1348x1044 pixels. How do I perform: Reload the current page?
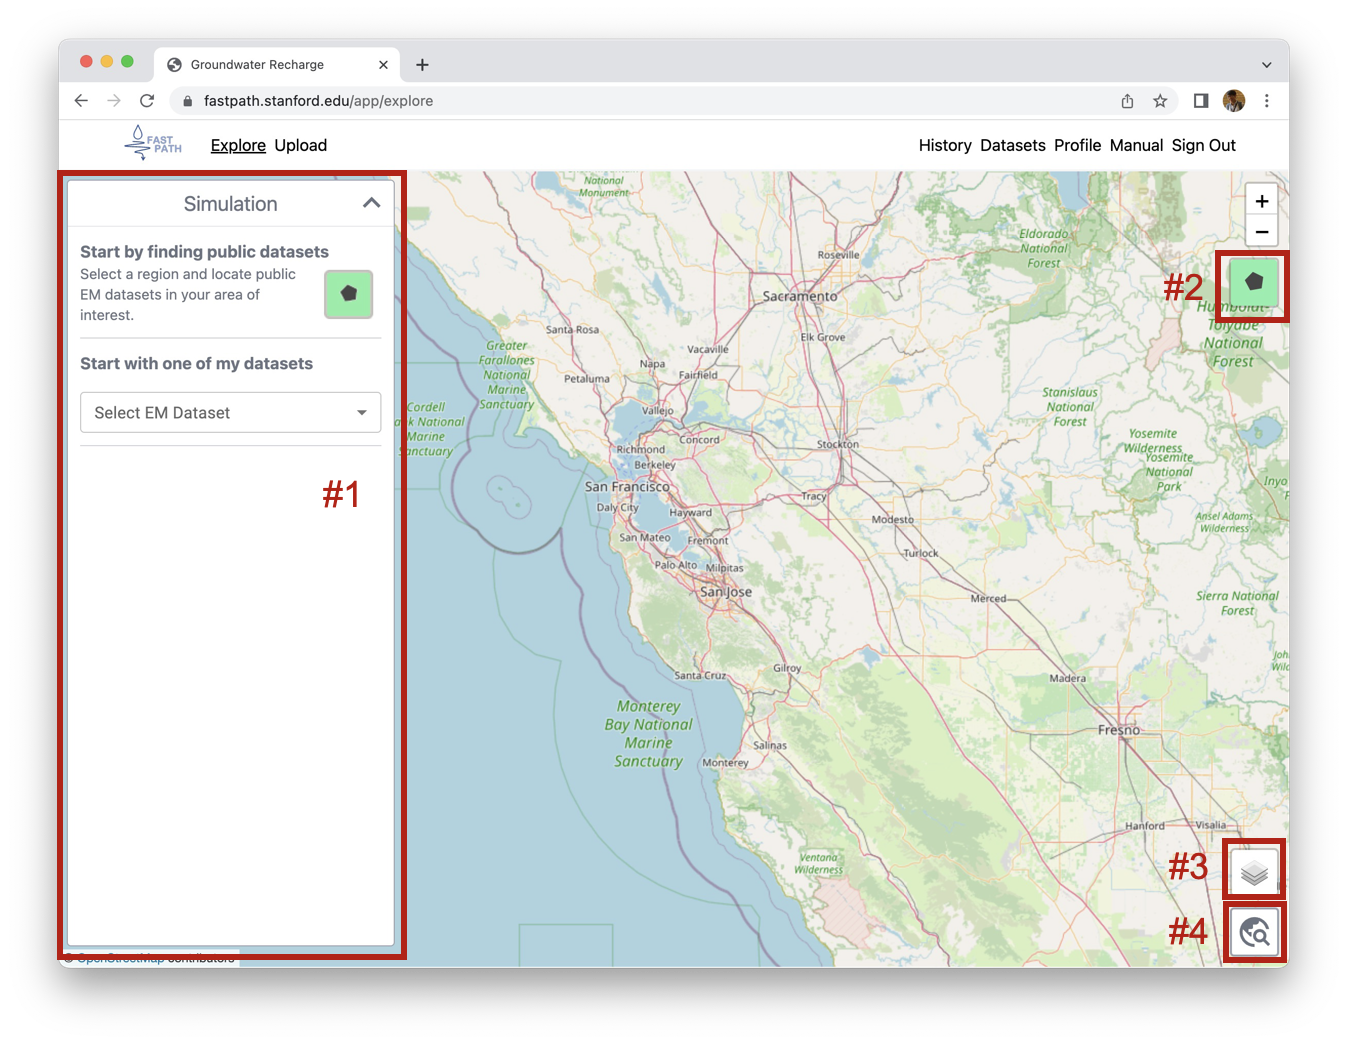click(x=147, y=100)
